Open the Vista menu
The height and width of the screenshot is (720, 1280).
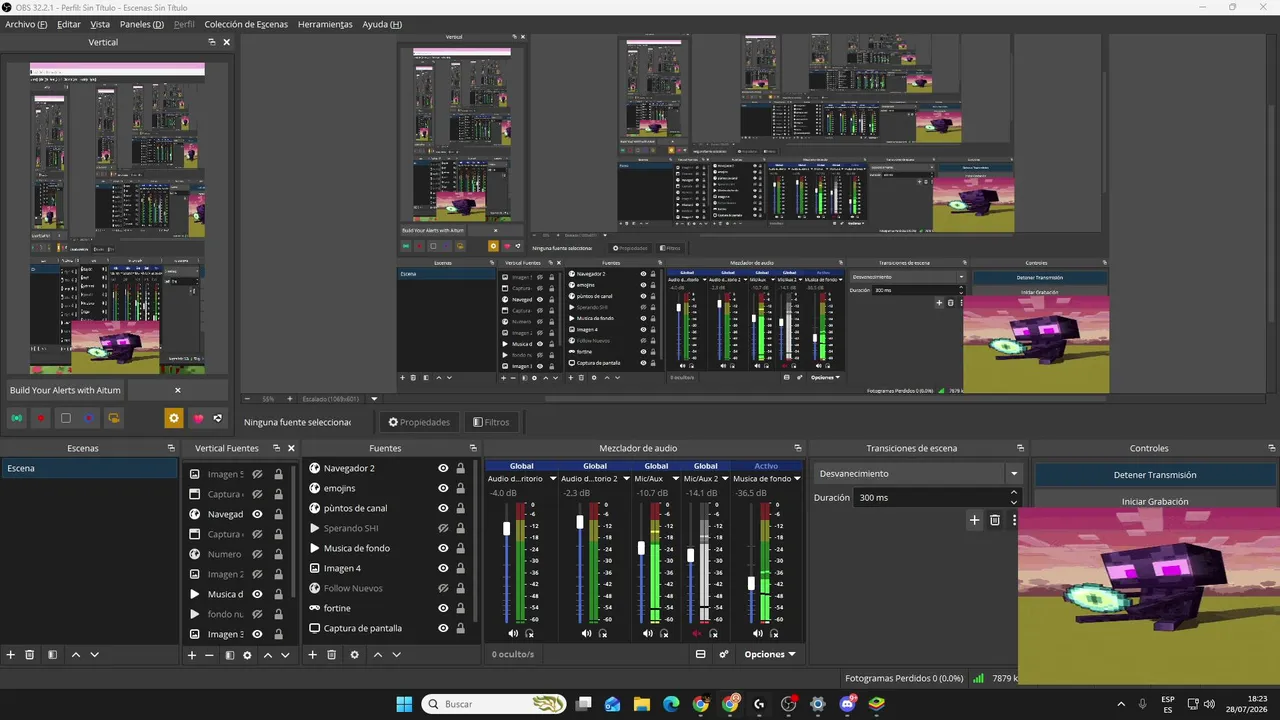pyautogui.click(x=100, y=24)
